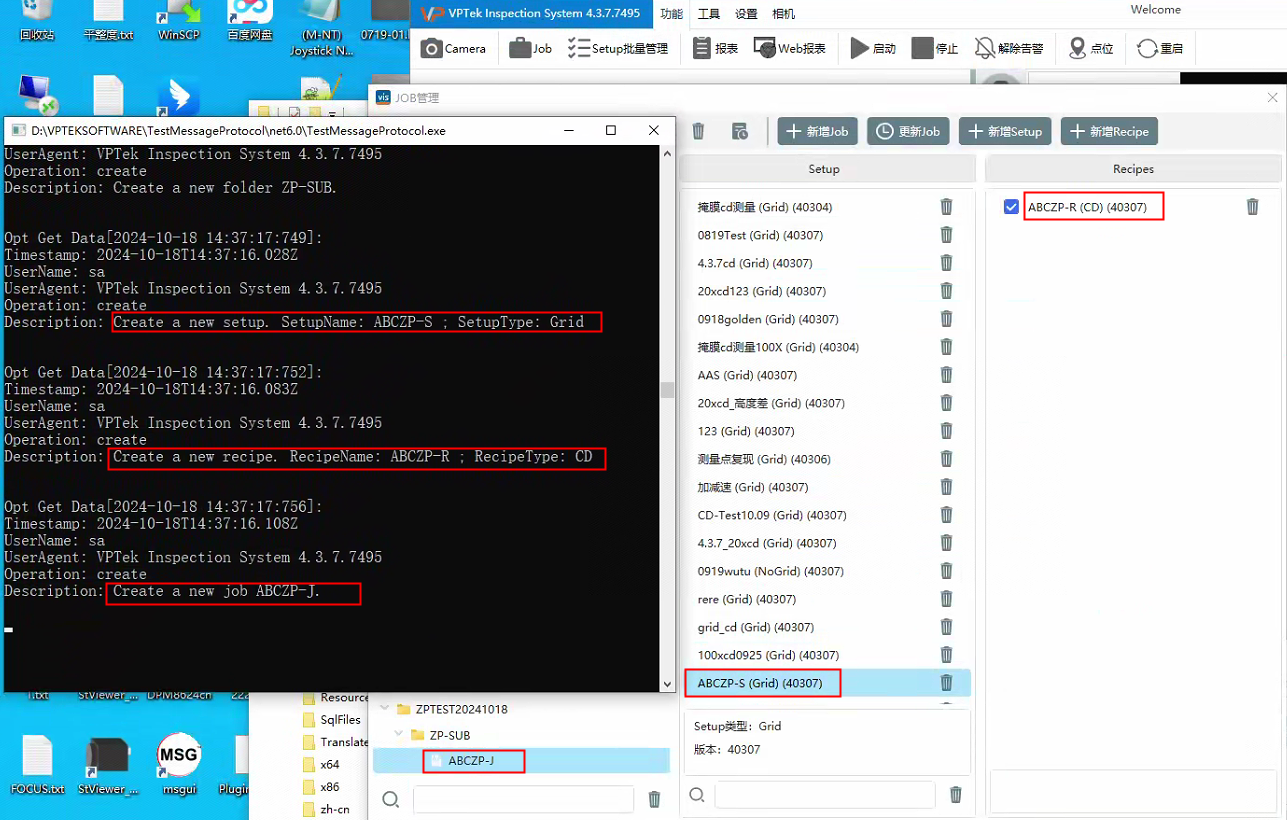Select setup CD-Test10.09 (Grid) (40307)
Viewport: 1287px width, 820px height.
coord(772,515)
